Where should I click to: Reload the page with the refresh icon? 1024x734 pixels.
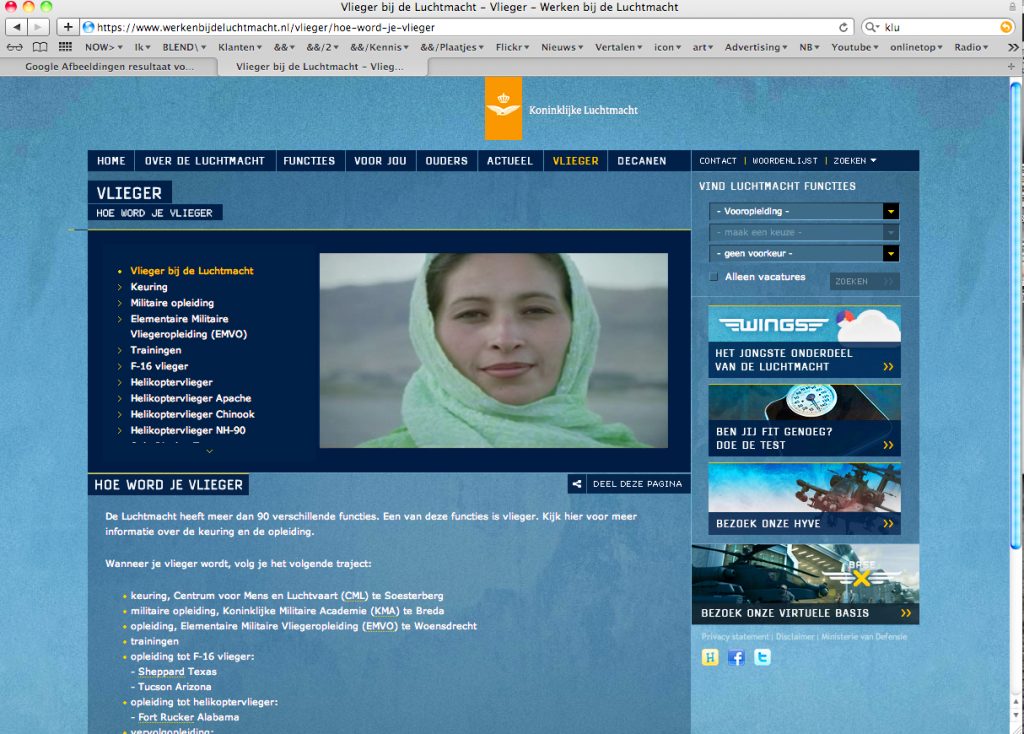point(843,27)
